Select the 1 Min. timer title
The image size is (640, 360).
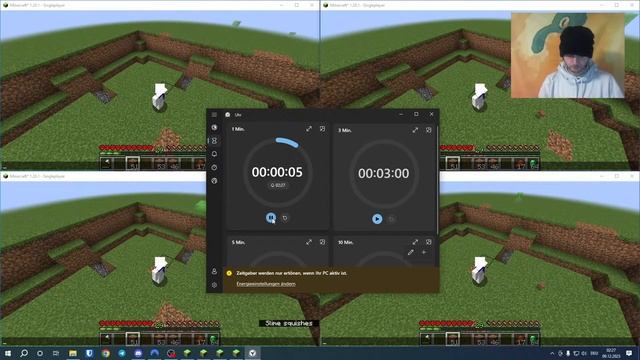click(x=238, y=129)
